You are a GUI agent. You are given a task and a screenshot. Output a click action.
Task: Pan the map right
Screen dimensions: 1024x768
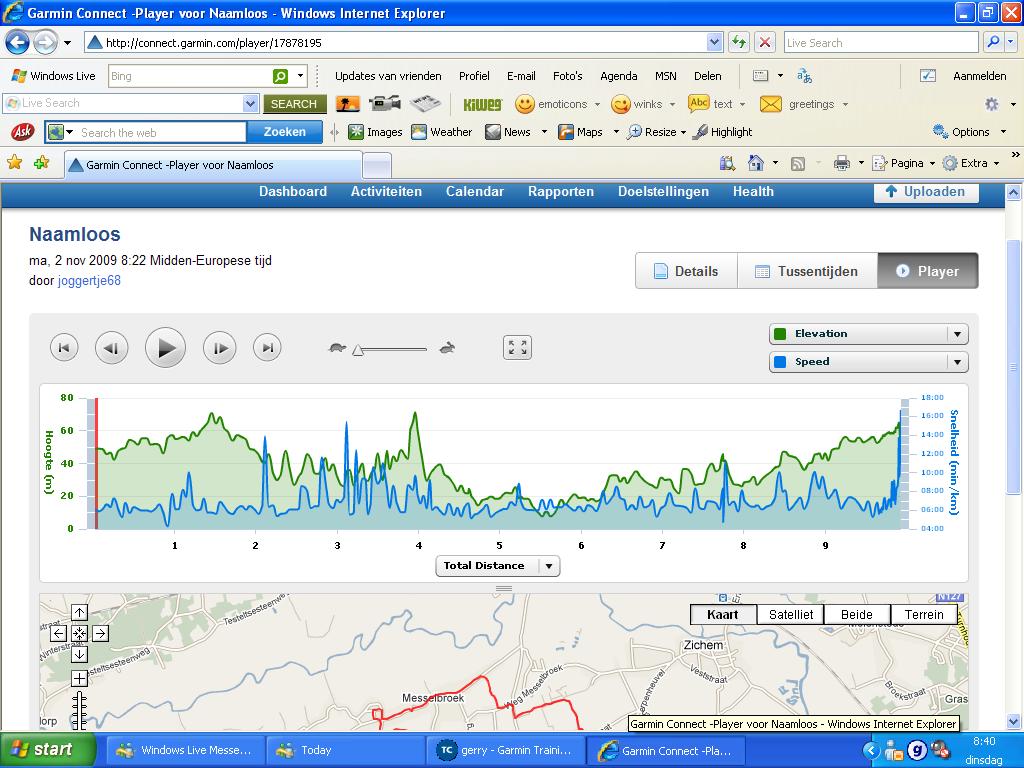pos(100,633)
